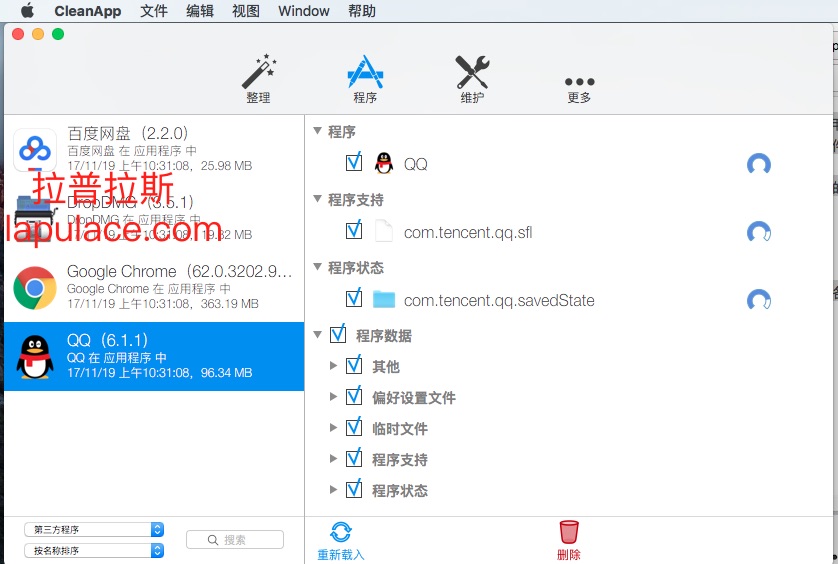The height and width of the screenshot is (564, 838).
Task: Toggle the 其他 checkbox
Action: (354, 365)
